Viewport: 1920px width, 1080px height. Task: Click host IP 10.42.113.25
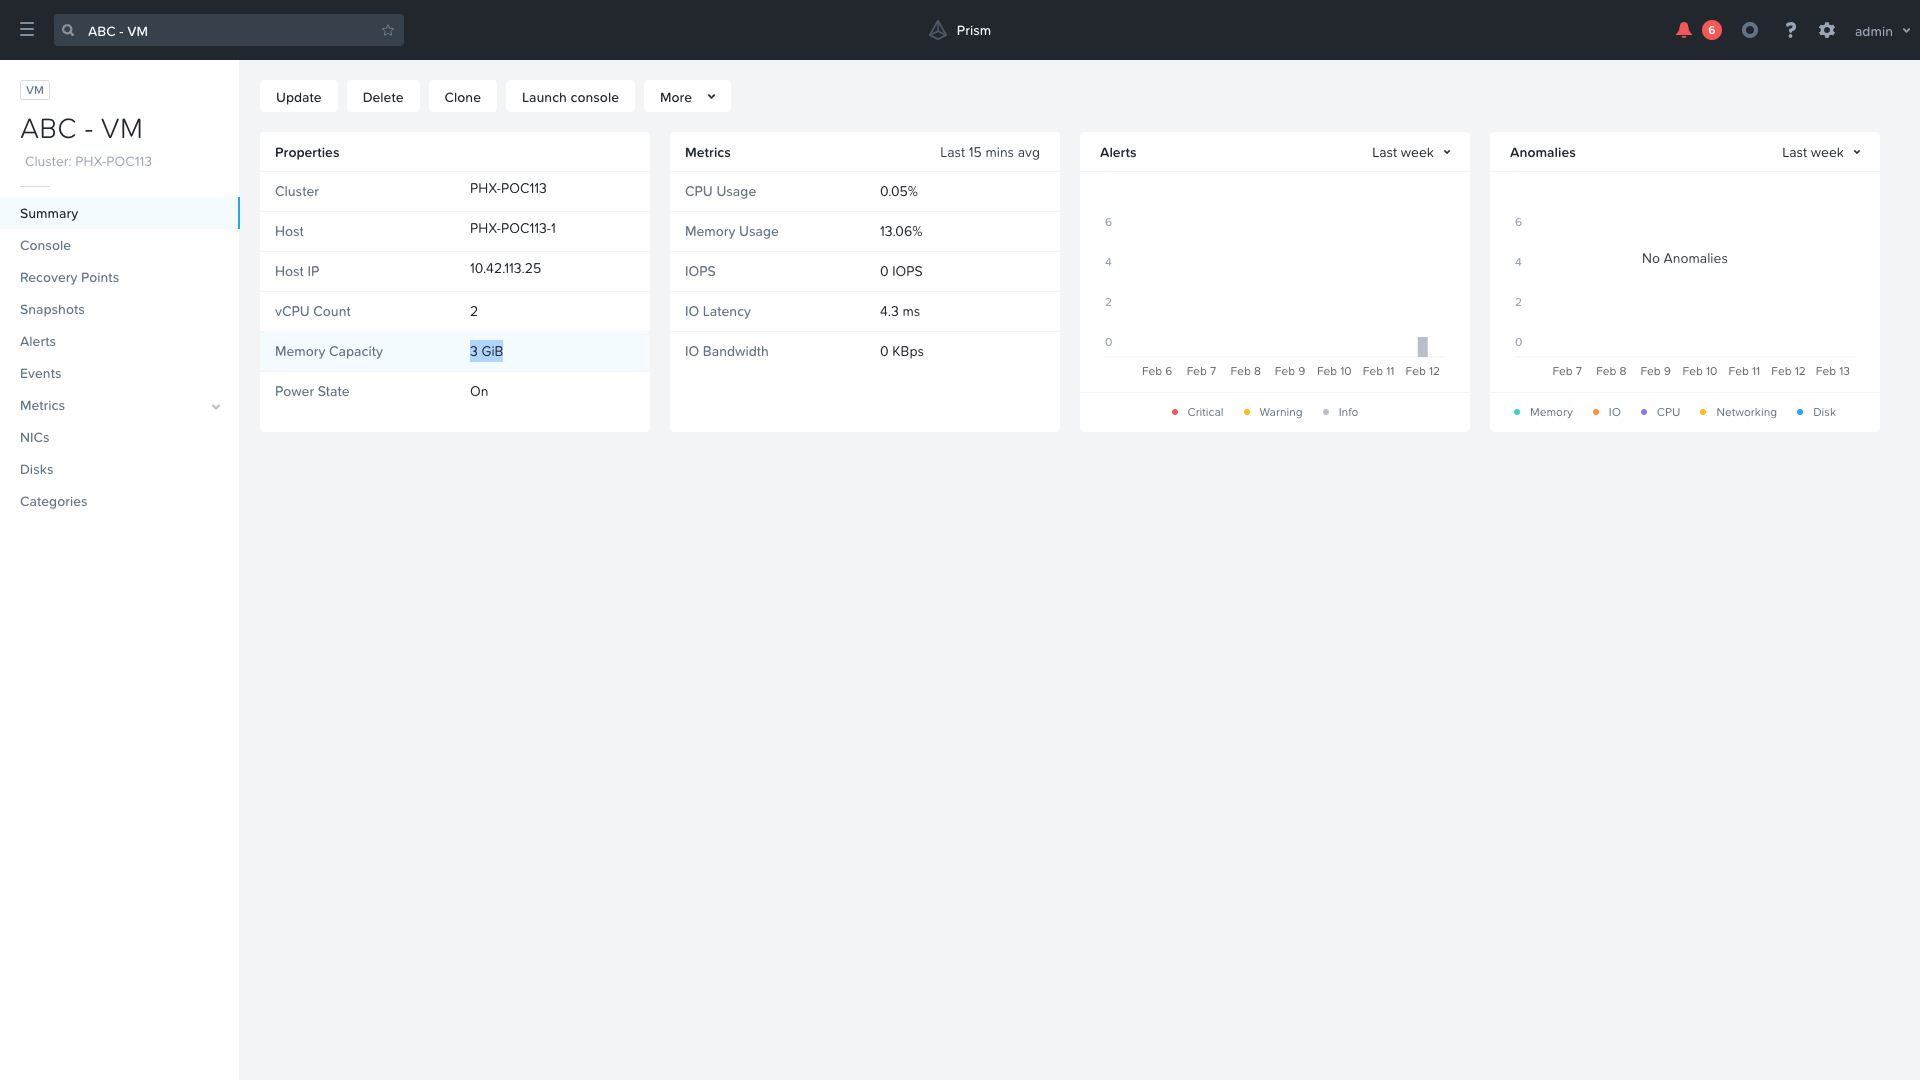coord(505,269)
